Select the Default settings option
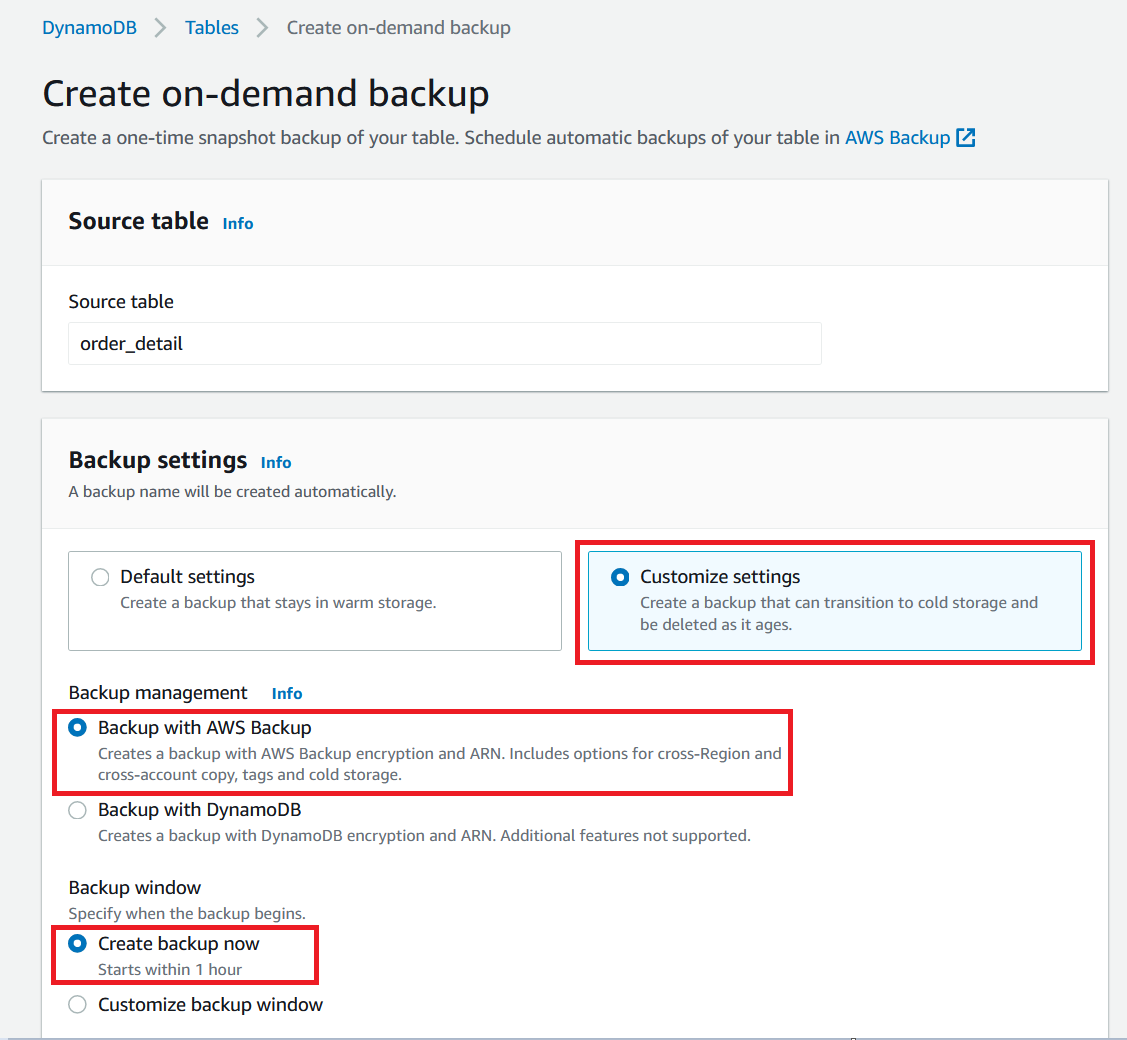The height and width of the screenshot is (1040, 1127). pyautogui.click(x=100, y=577)
